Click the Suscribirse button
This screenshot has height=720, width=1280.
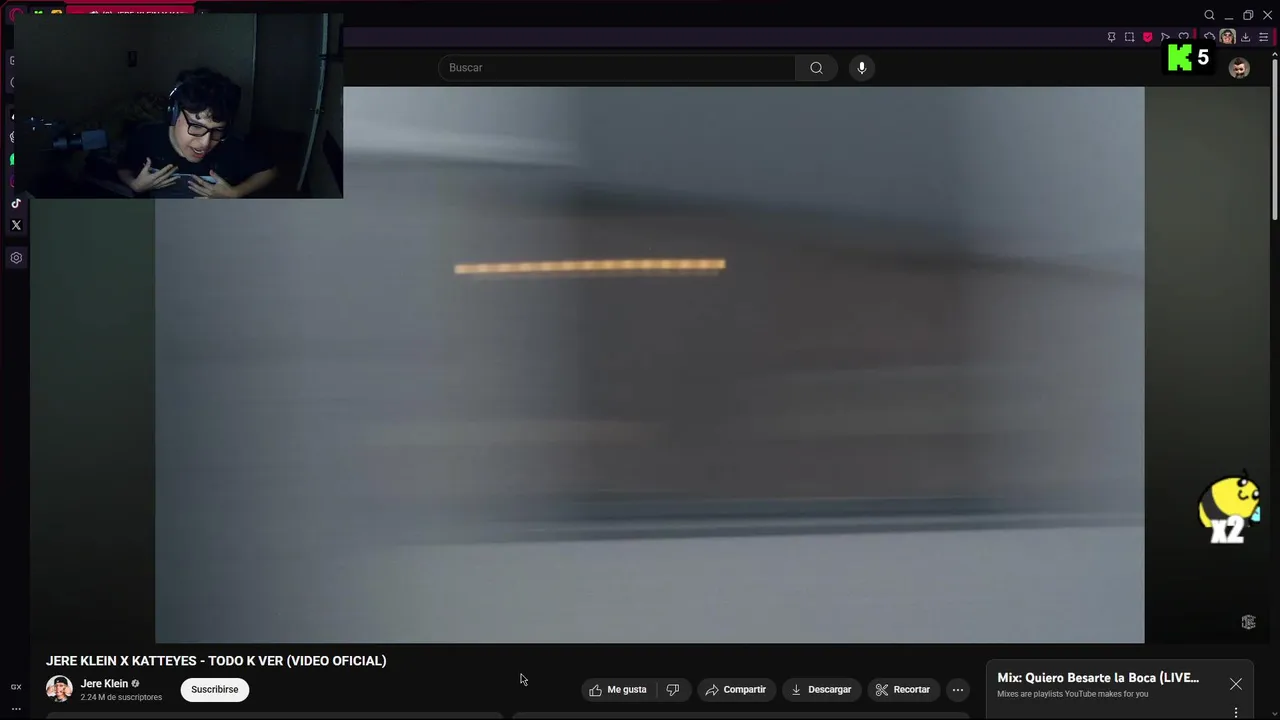(x=215, y=690)
